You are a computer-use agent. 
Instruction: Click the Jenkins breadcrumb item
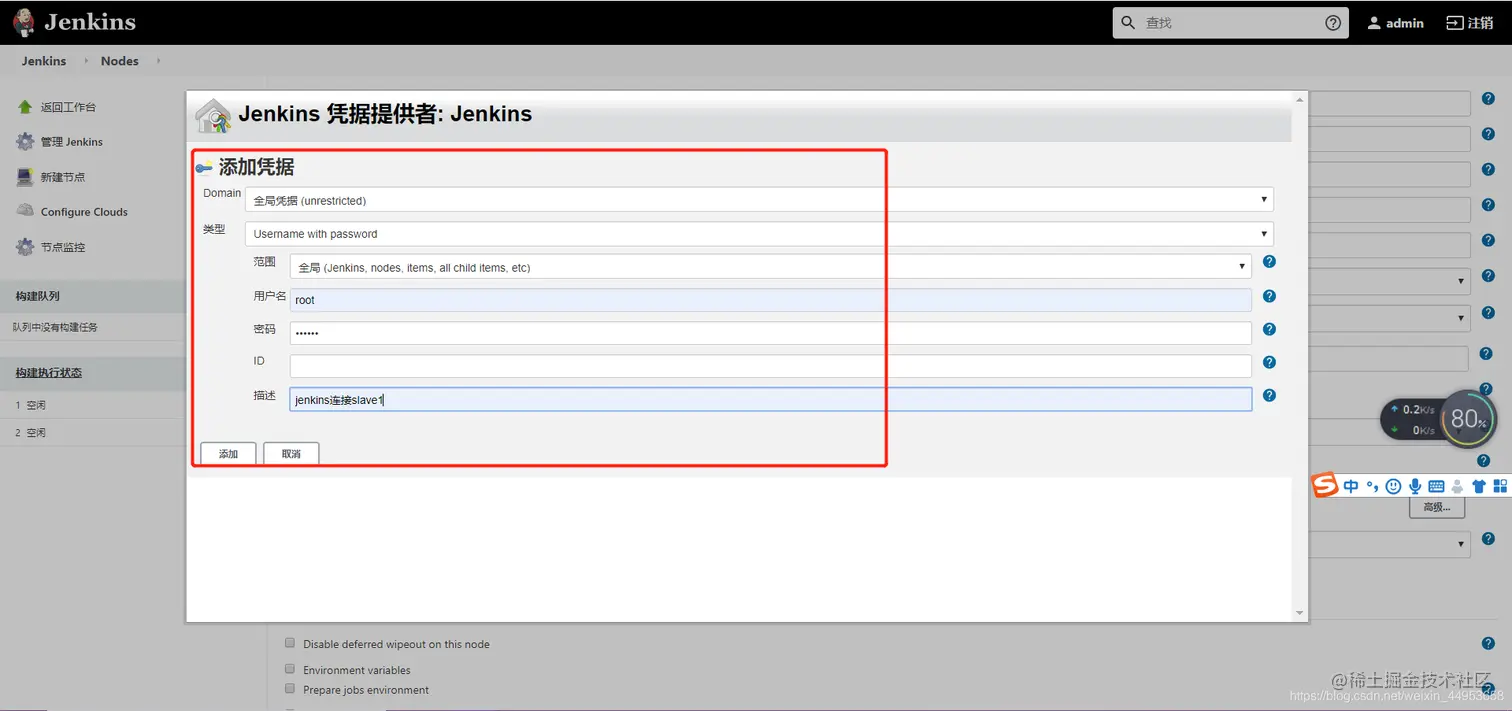click(44, 61)
